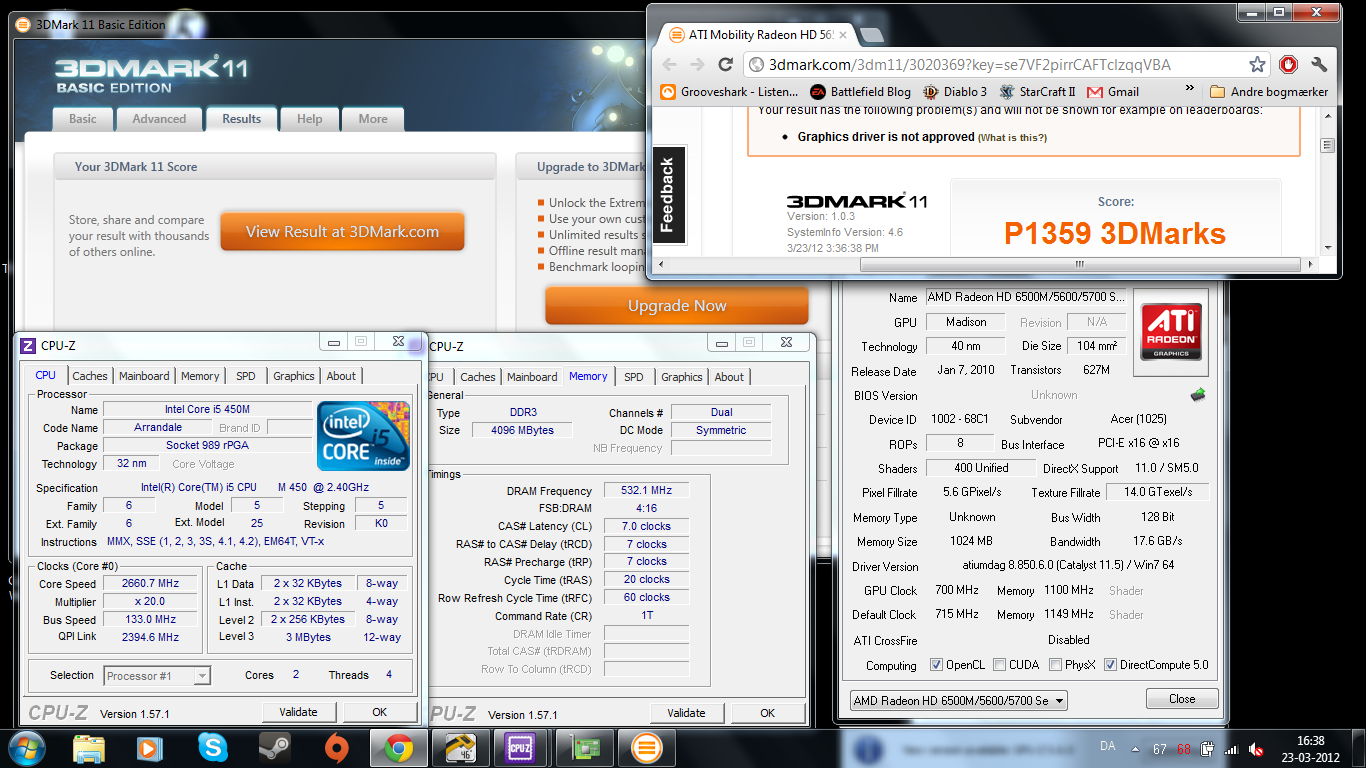Open the More tab in 3DMark 11

tap(373, 119)
